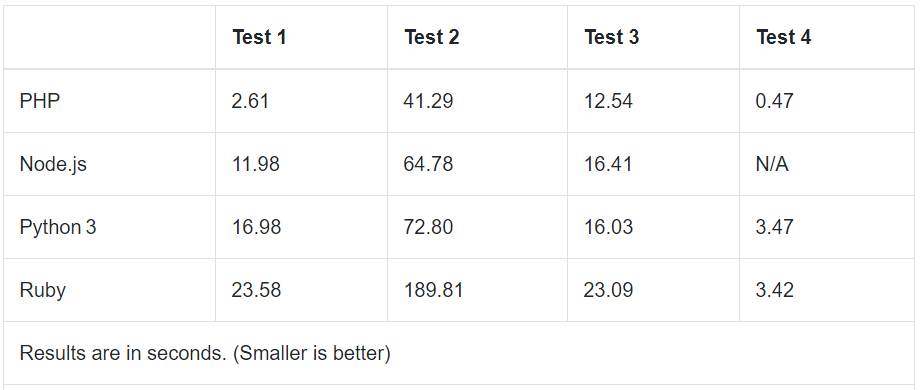Select the PHP row label
The height and width of the screenshot is (390, 922).
point(40,101)
